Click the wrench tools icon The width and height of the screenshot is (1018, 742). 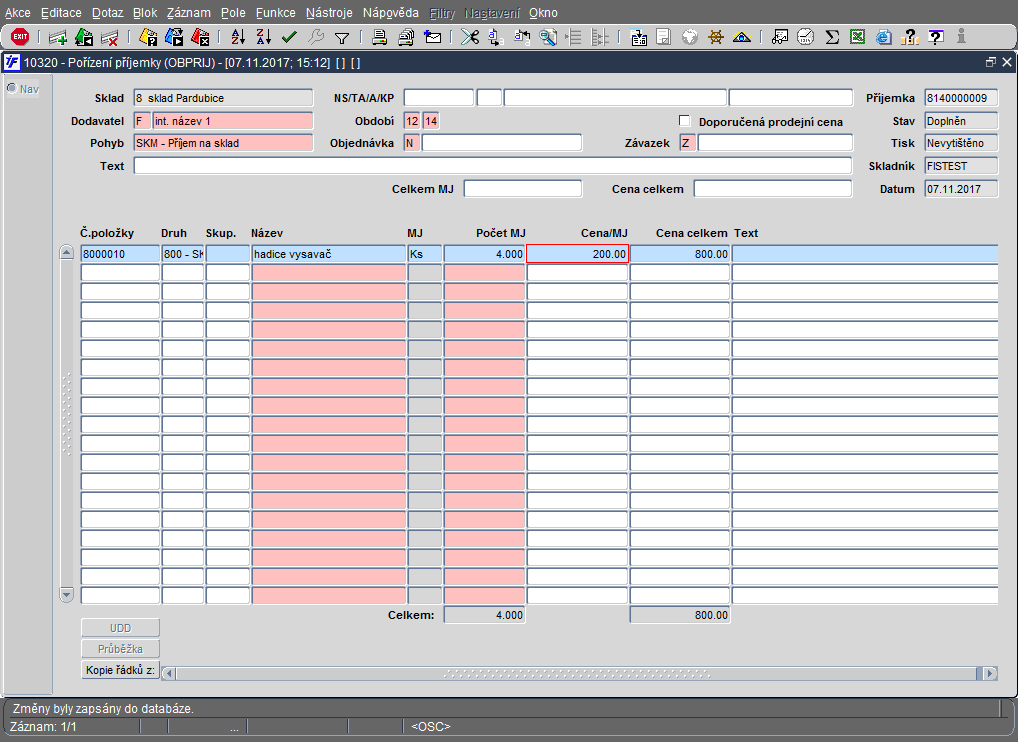point(316,38)
